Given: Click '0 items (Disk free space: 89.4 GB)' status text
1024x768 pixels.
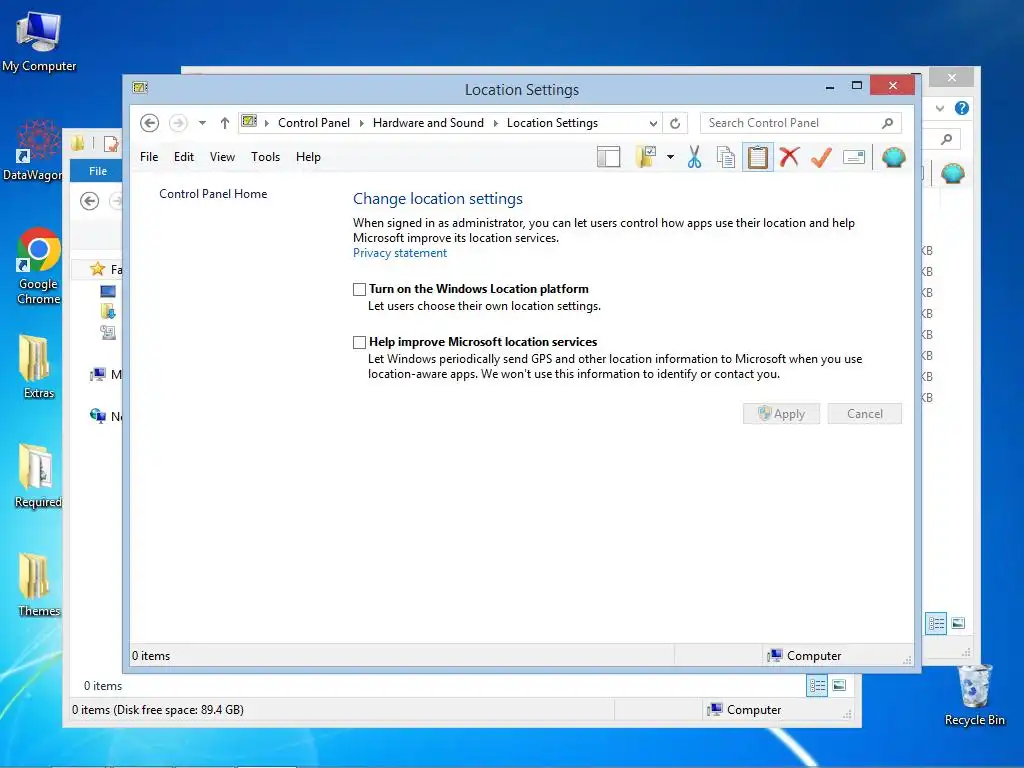Looking at the screenshot, I should click(x=157, y=710).
